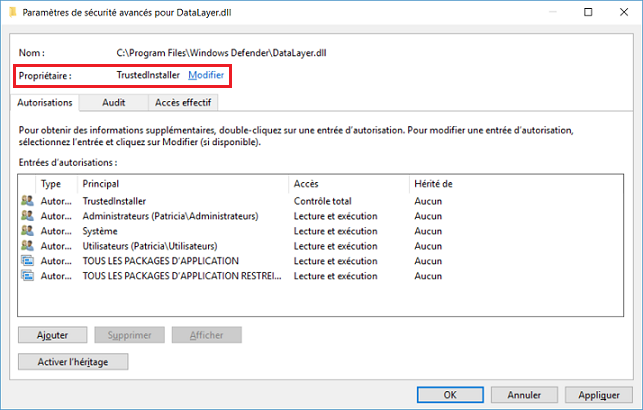Click the folder icon in the title bar
This screenshot has width=643, height=410.
[13, 12]
